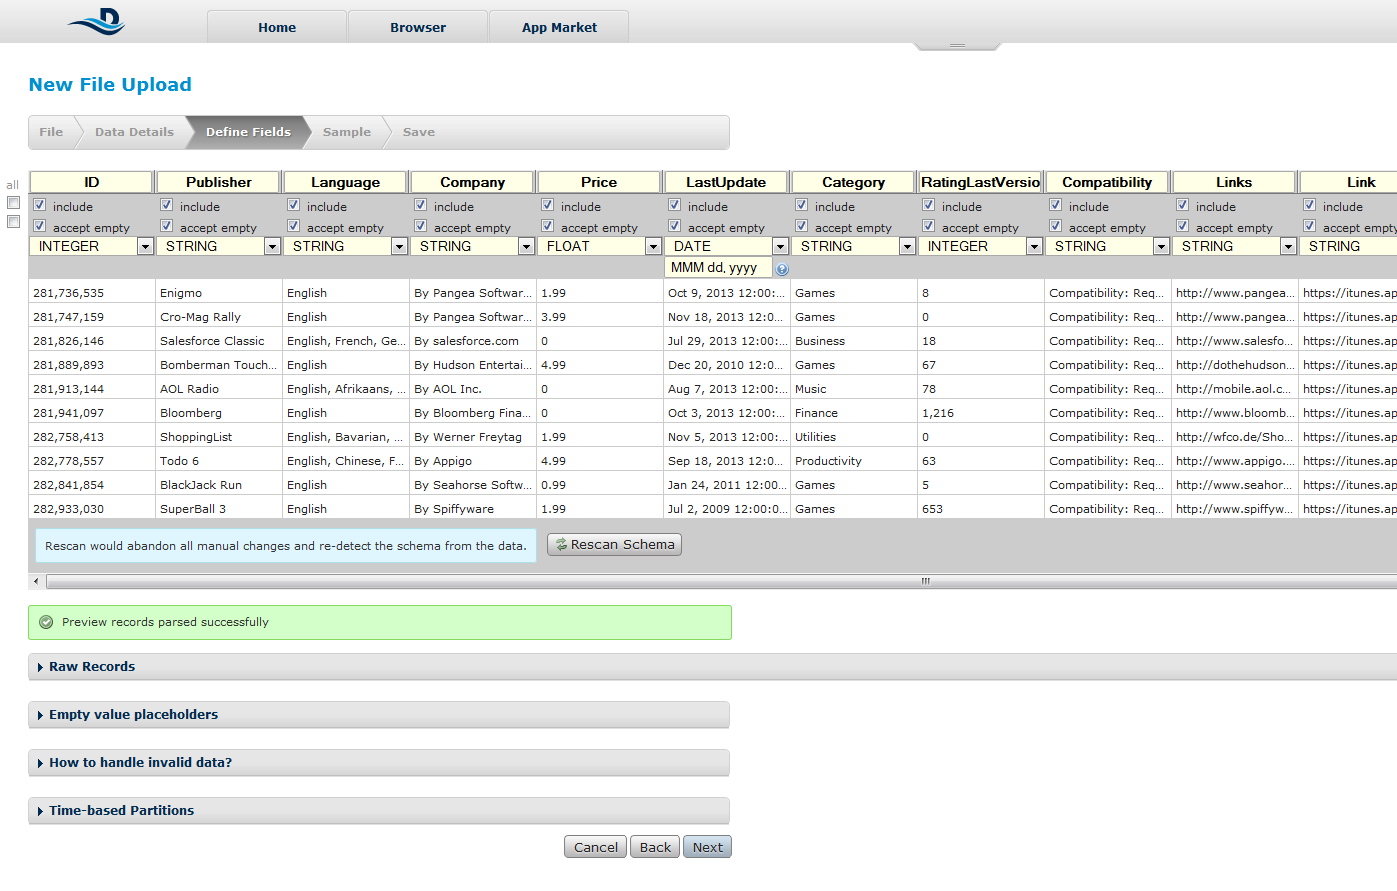
Task: Uncheck include for Category column
Action: coord(802,205)
